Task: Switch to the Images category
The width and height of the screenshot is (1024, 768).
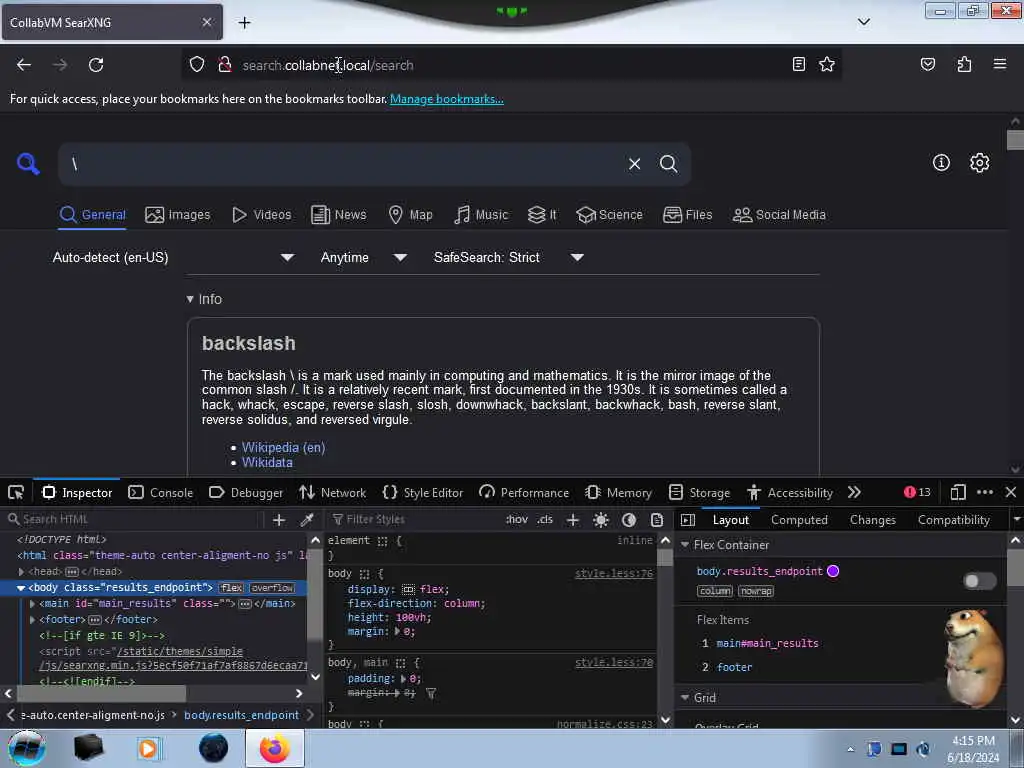Action: click(178, 215)
